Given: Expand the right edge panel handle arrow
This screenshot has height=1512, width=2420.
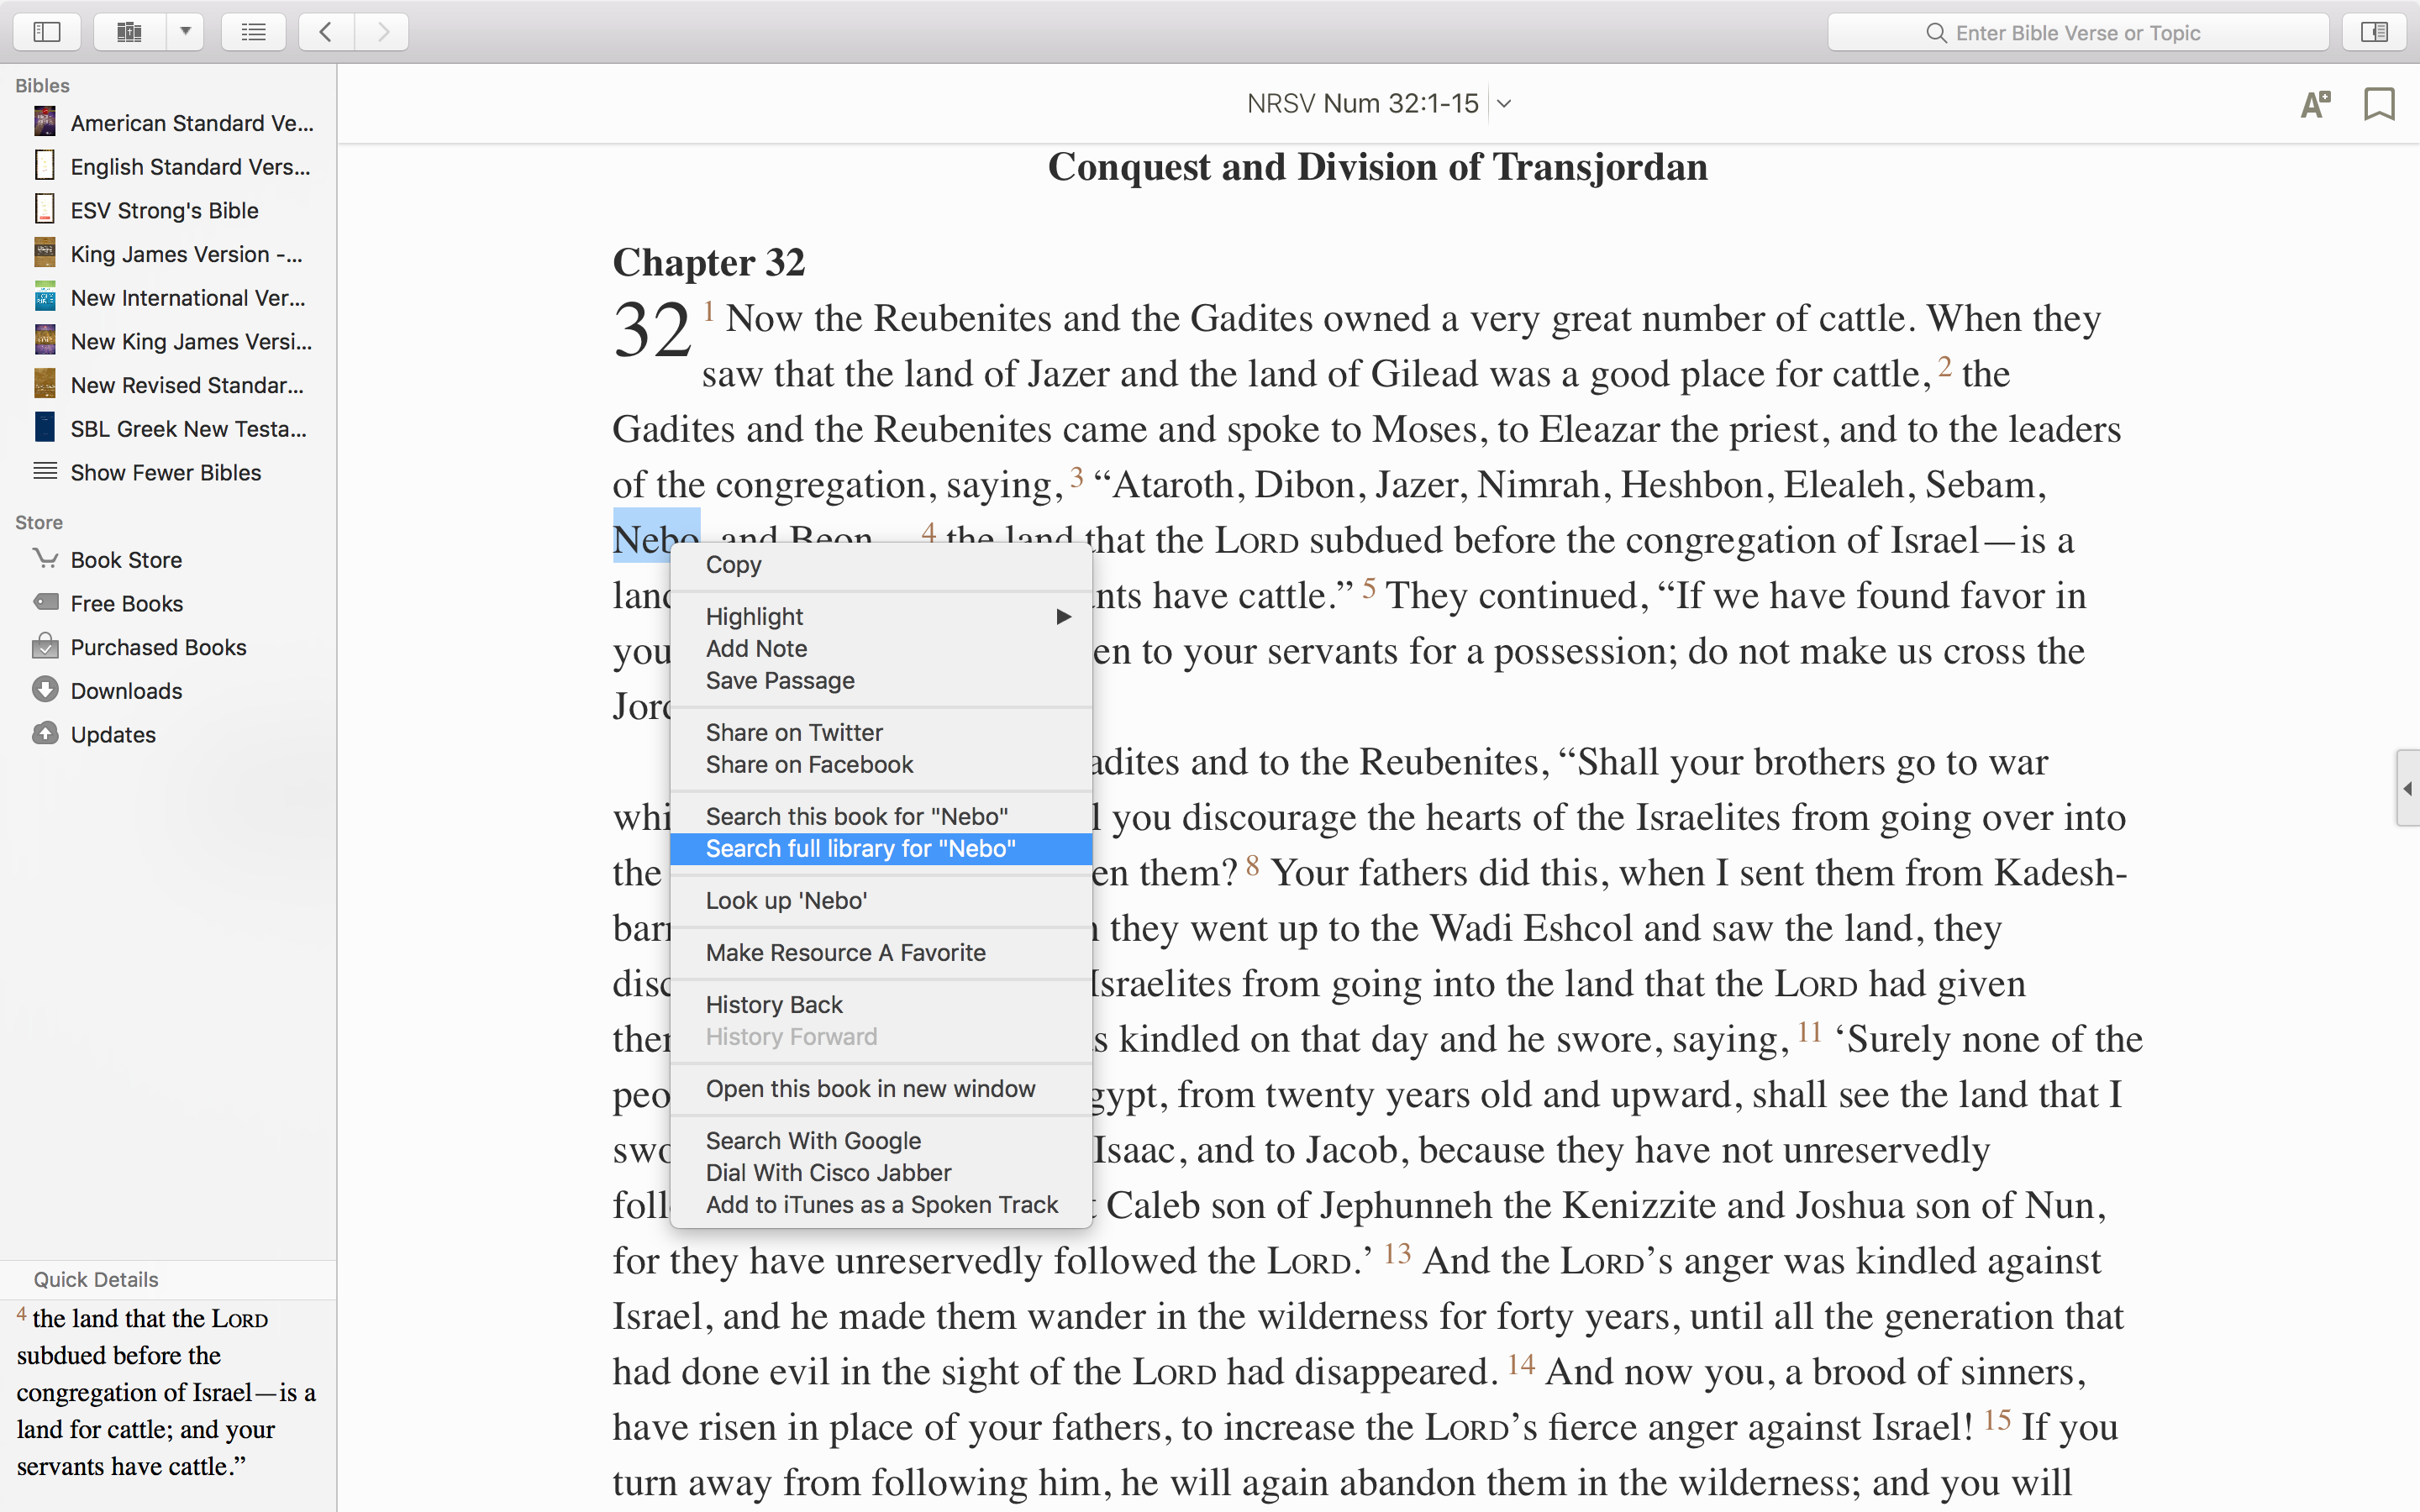Looking at the screenshot, I should tap(2408, 788).
